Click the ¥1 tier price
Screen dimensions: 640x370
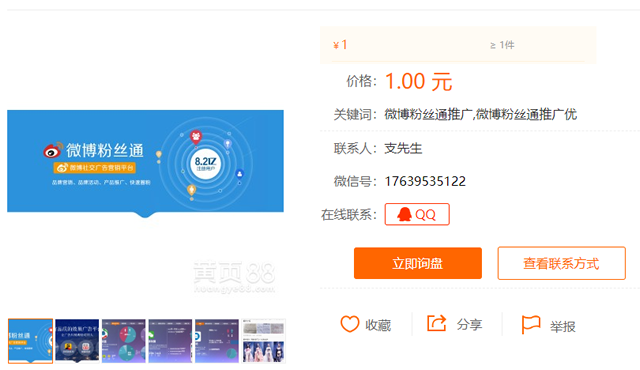tap(340, 44)
